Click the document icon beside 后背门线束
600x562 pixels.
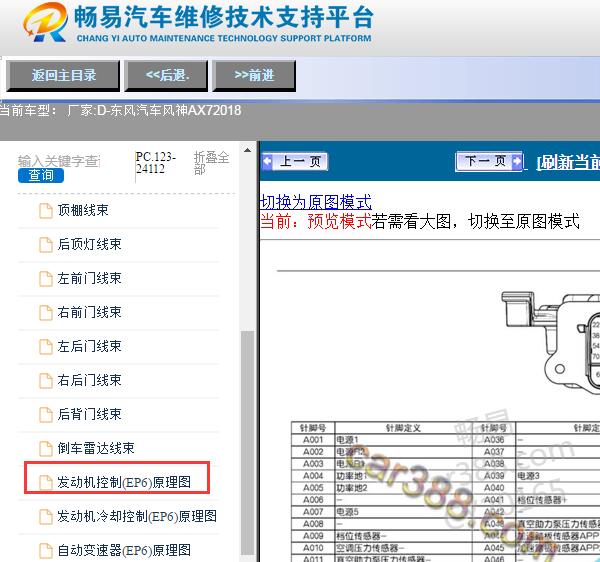[x=46, y=415]
